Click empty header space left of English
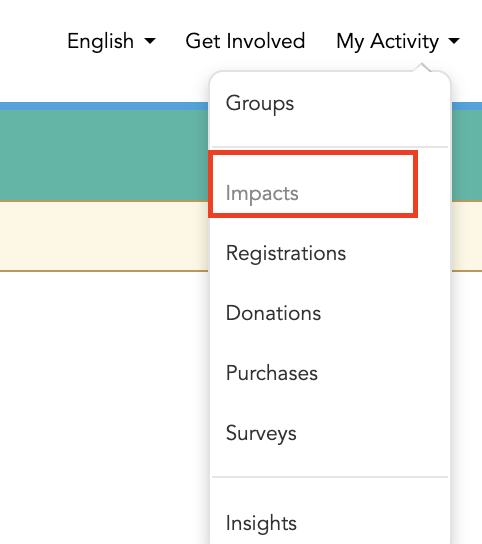 click(x=31, y=41)
